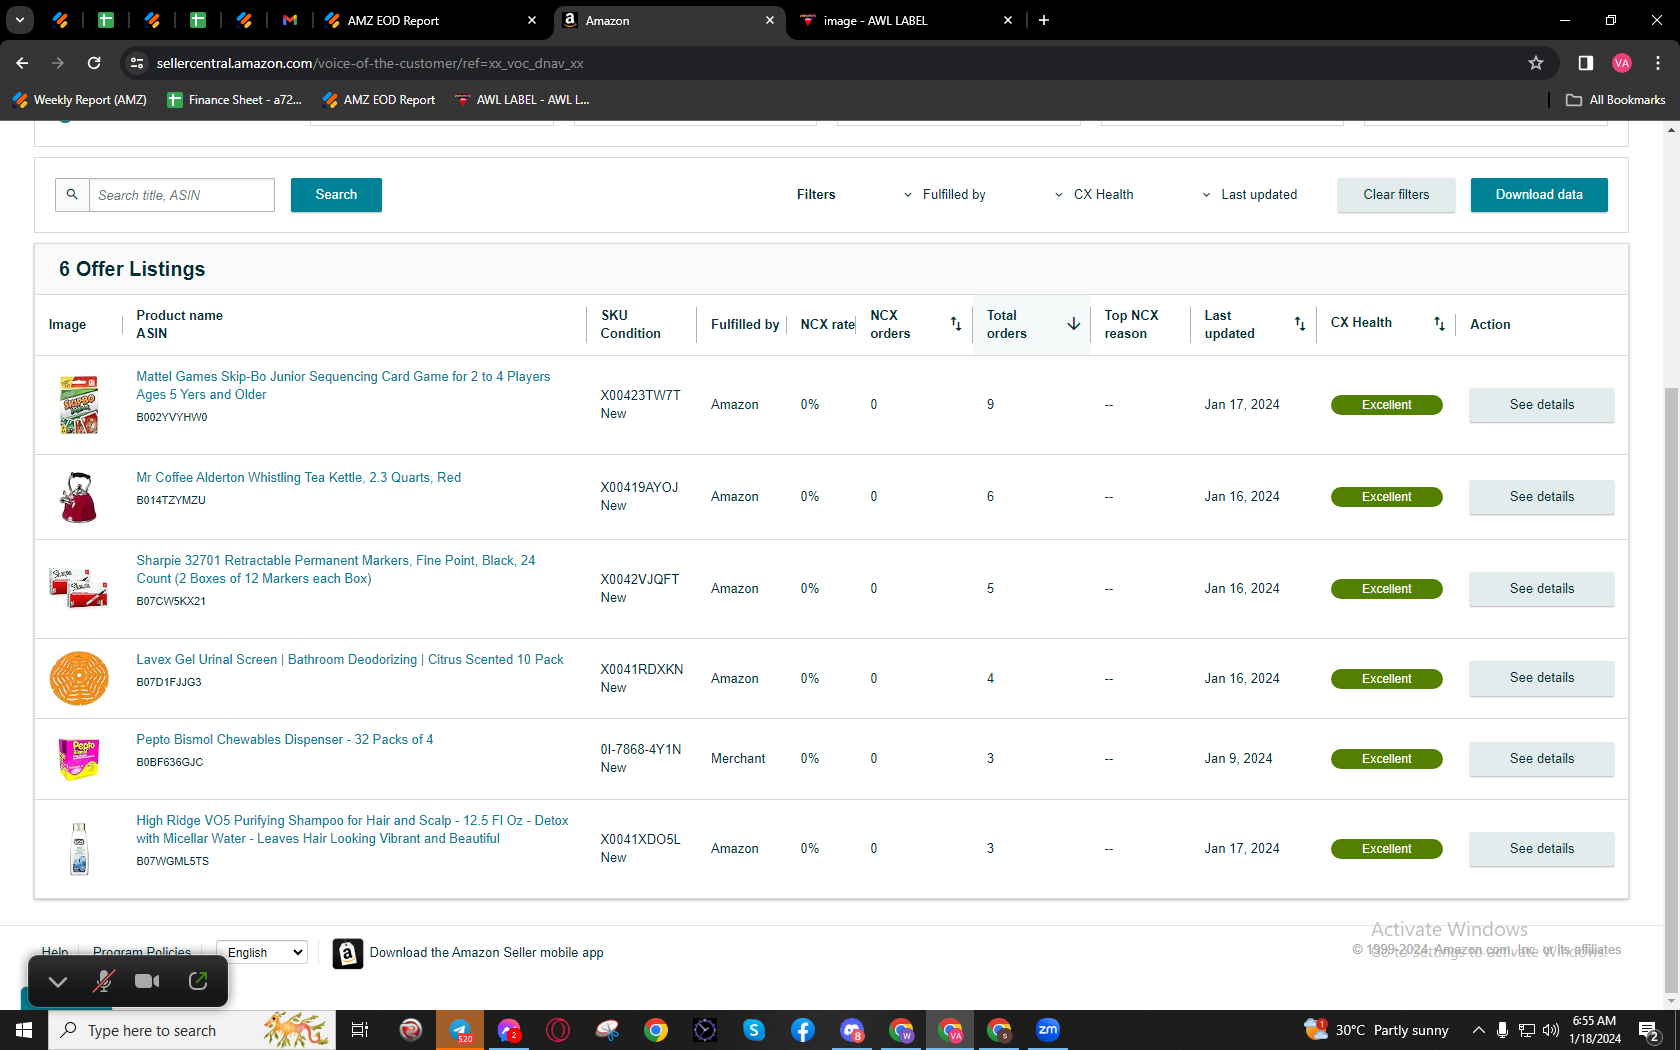Click the Clear filters button

coord(1396,195)
